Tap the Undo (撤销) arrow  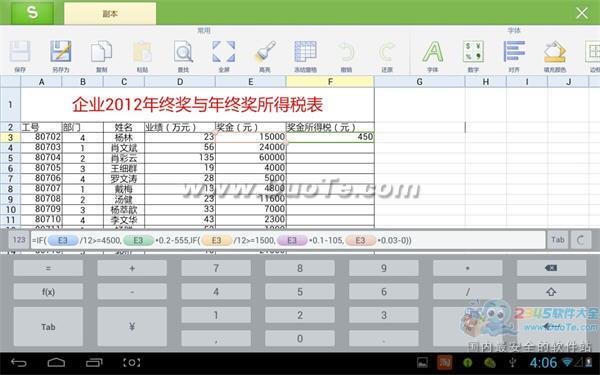[346, 52]
